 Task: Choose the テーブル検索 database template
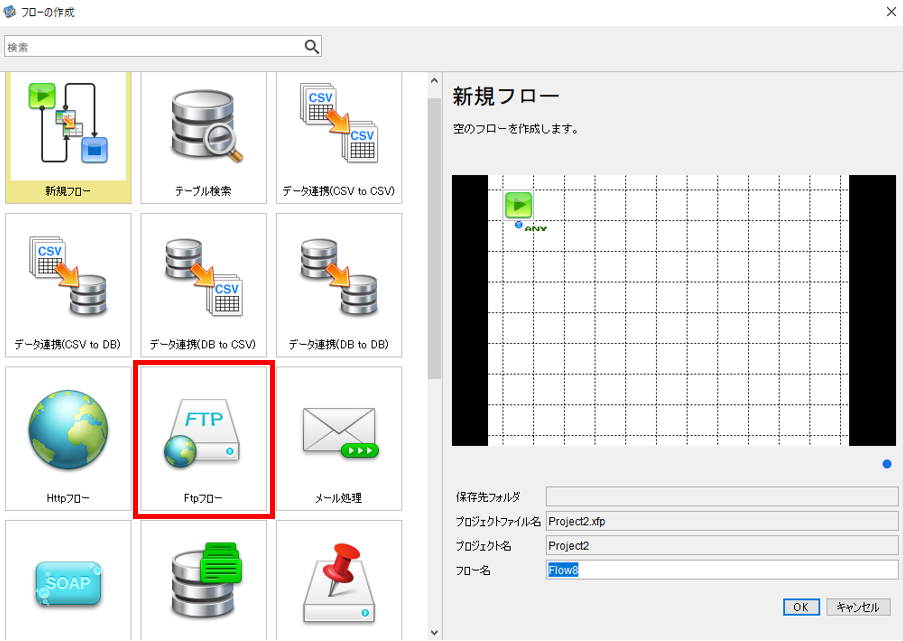[x=203, y=137]
